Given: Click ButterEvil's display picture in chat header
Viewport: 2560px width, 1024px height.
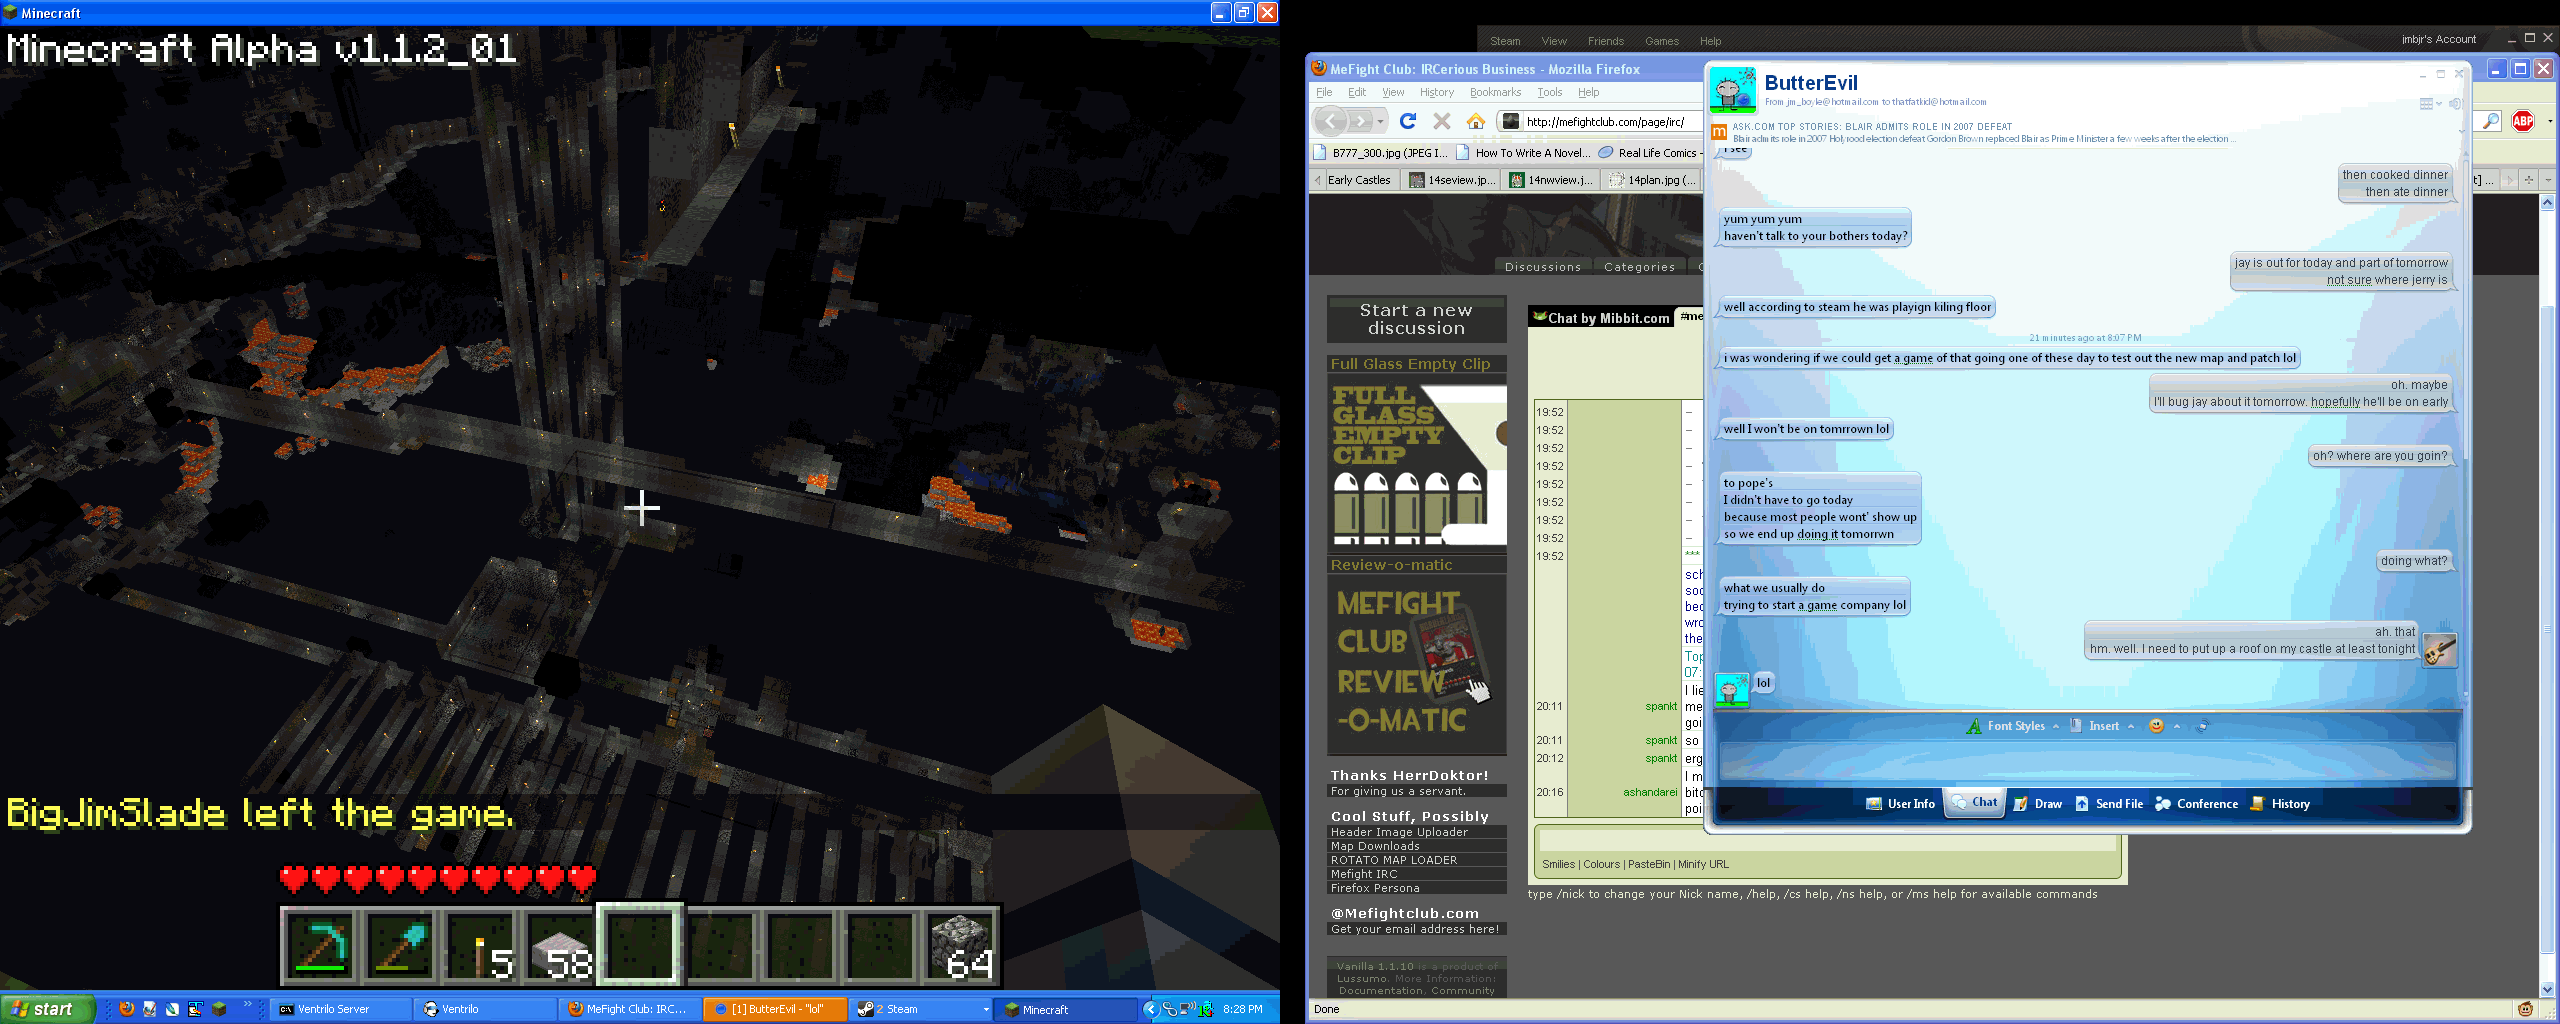Looking at the screenshot, I should tap(1732, 91).
